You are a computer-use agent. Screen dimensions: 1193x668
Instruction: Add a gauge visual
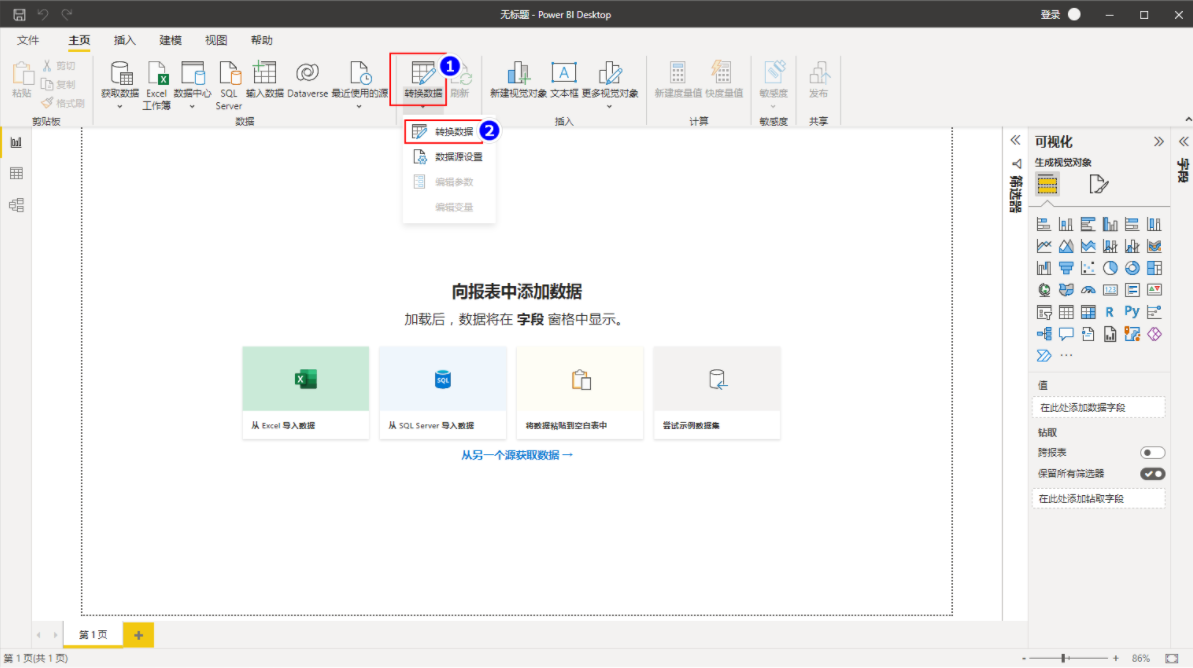pyautogui.click(x=1088, y=290)
